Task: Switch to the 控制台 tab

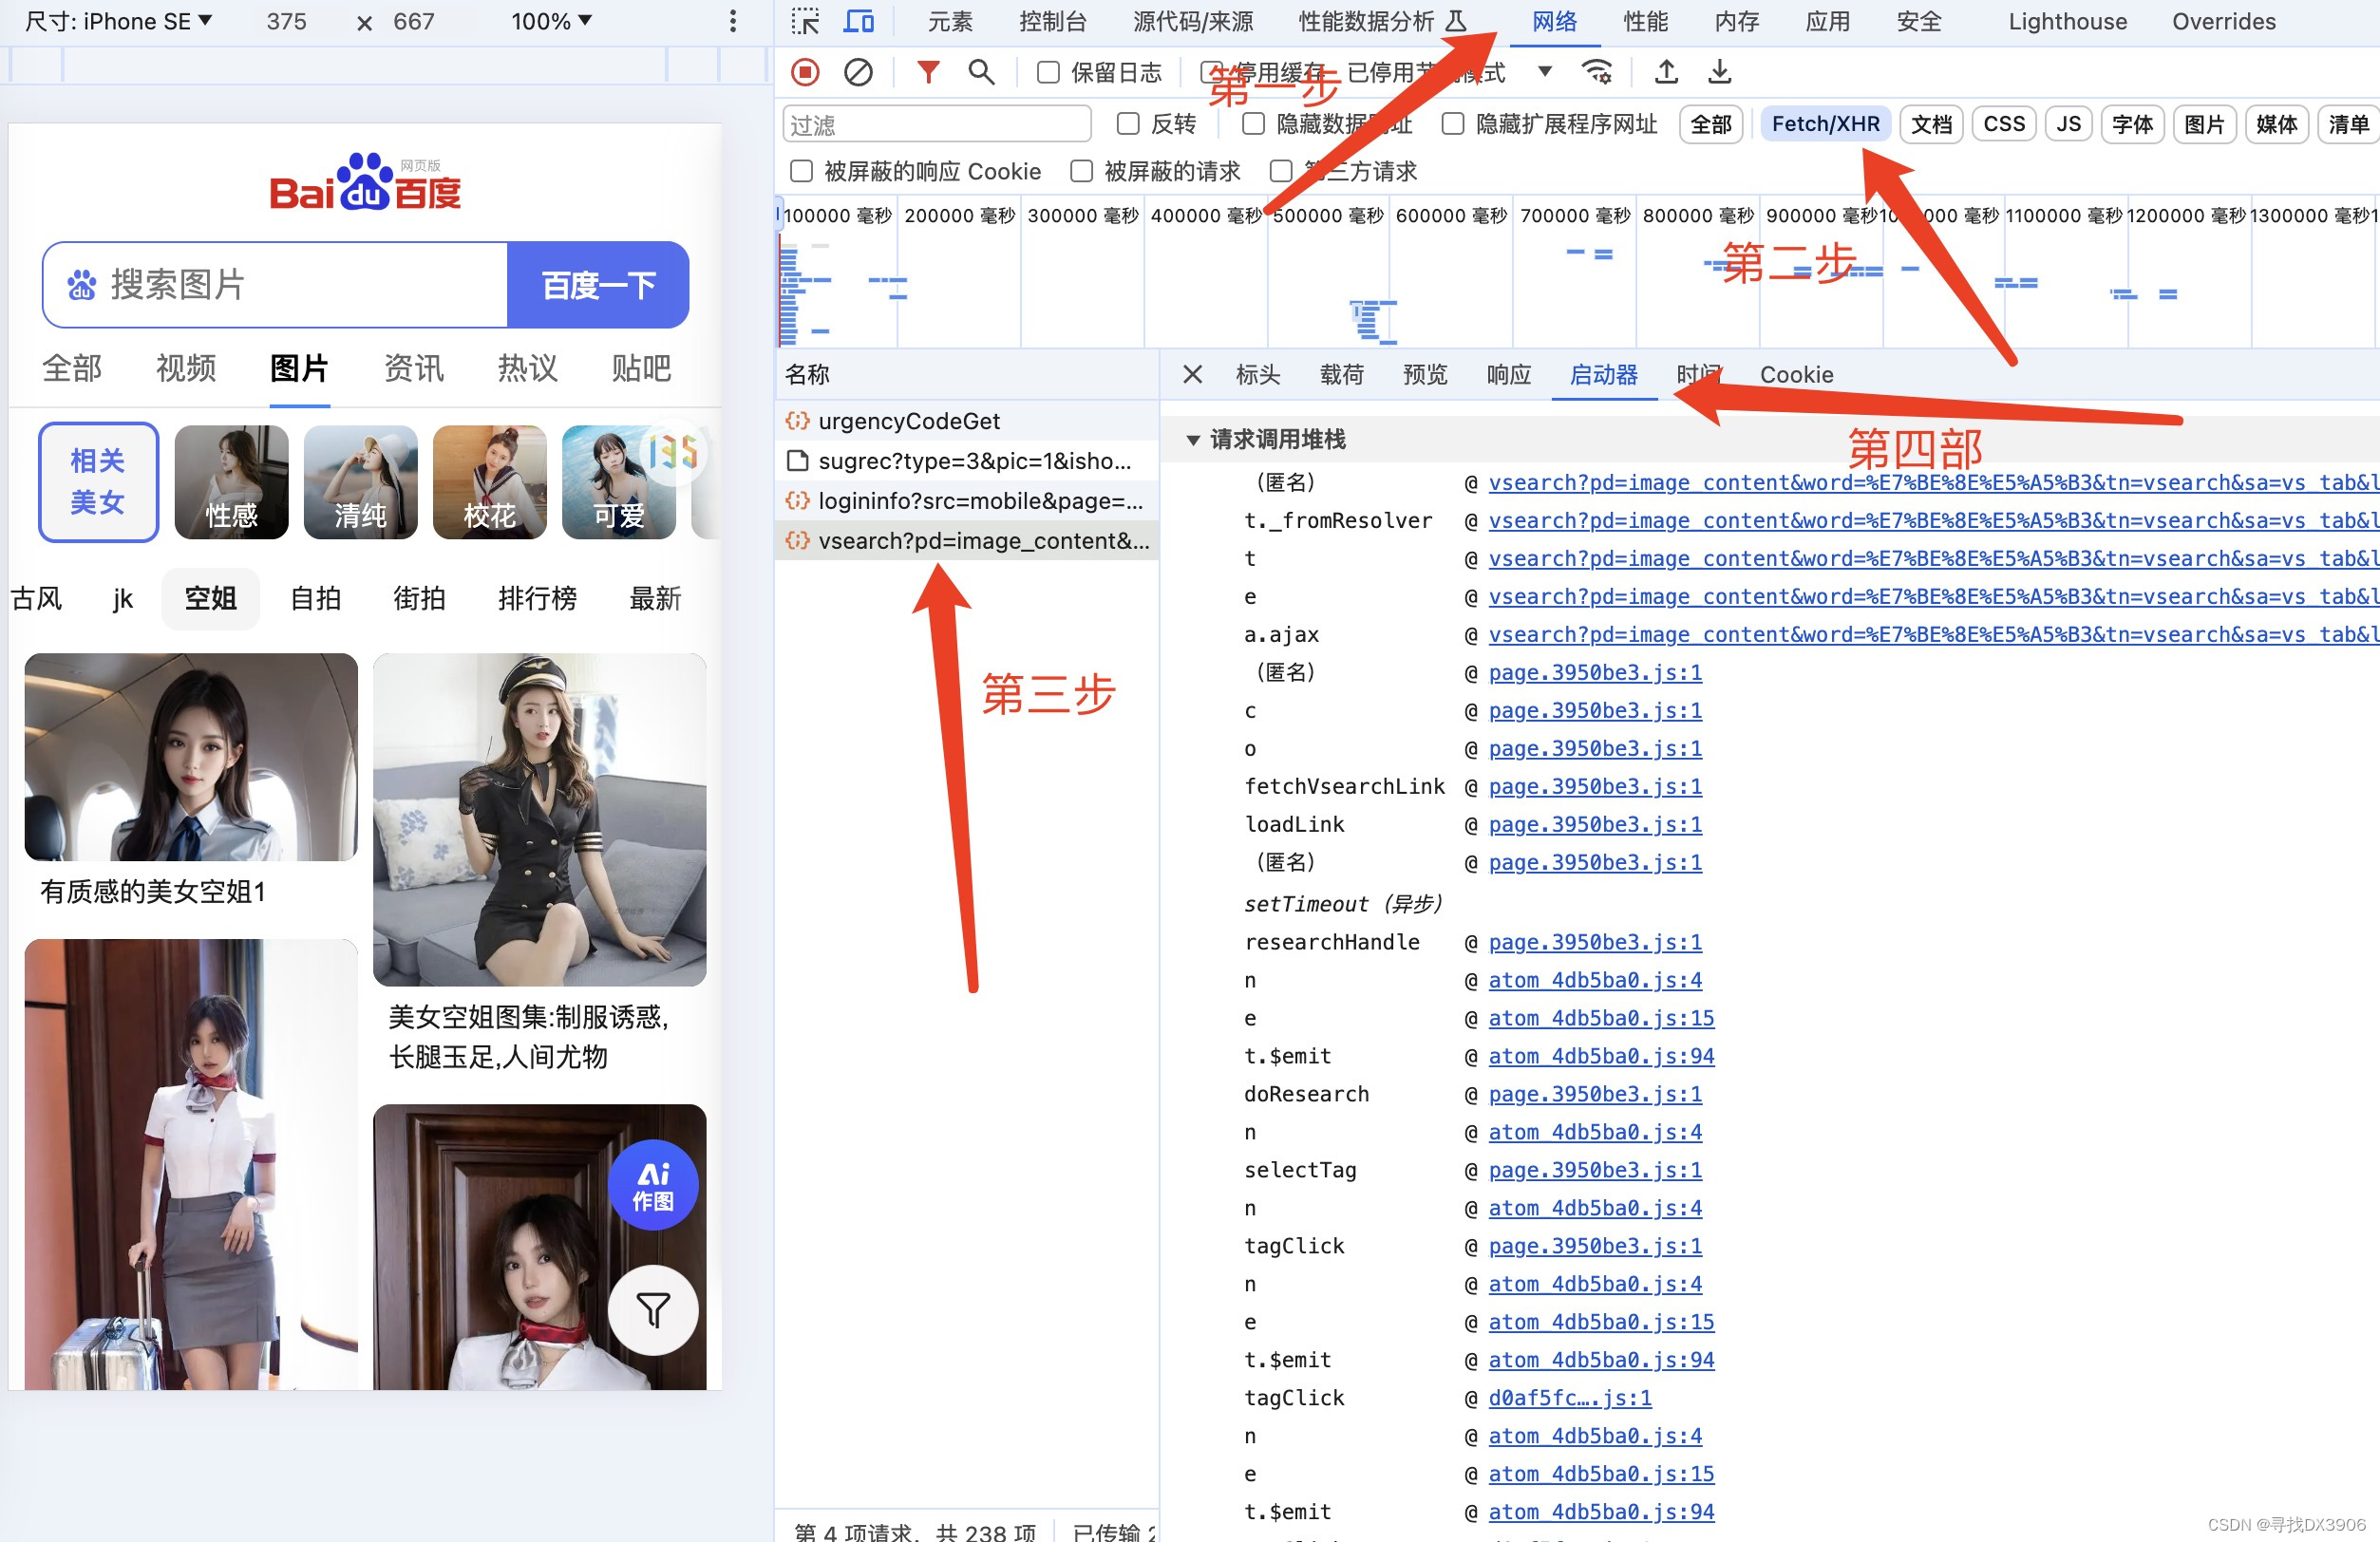Action: 1052,21
